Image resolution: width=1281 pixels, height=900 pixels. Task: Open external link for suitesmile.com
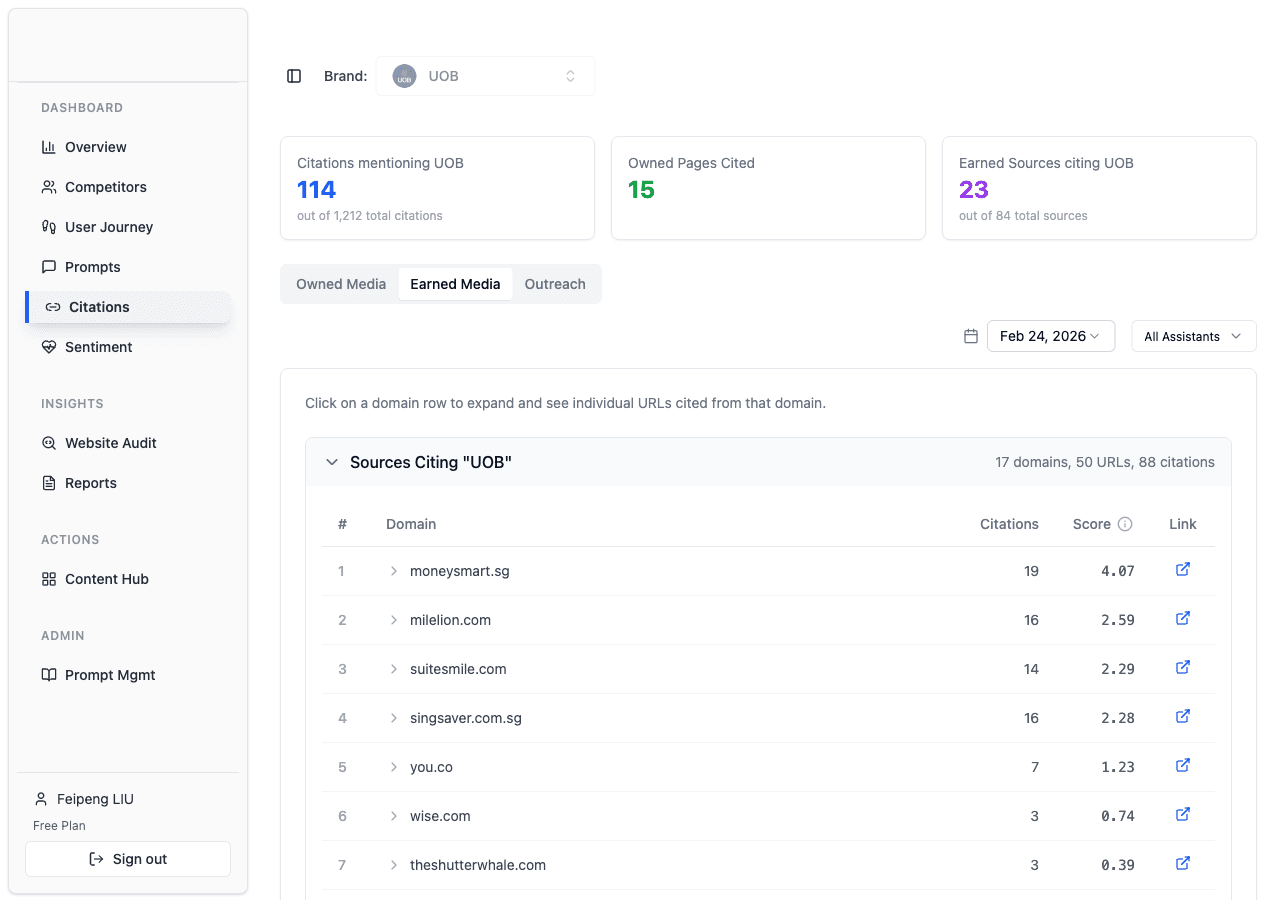coord(1182,668)
